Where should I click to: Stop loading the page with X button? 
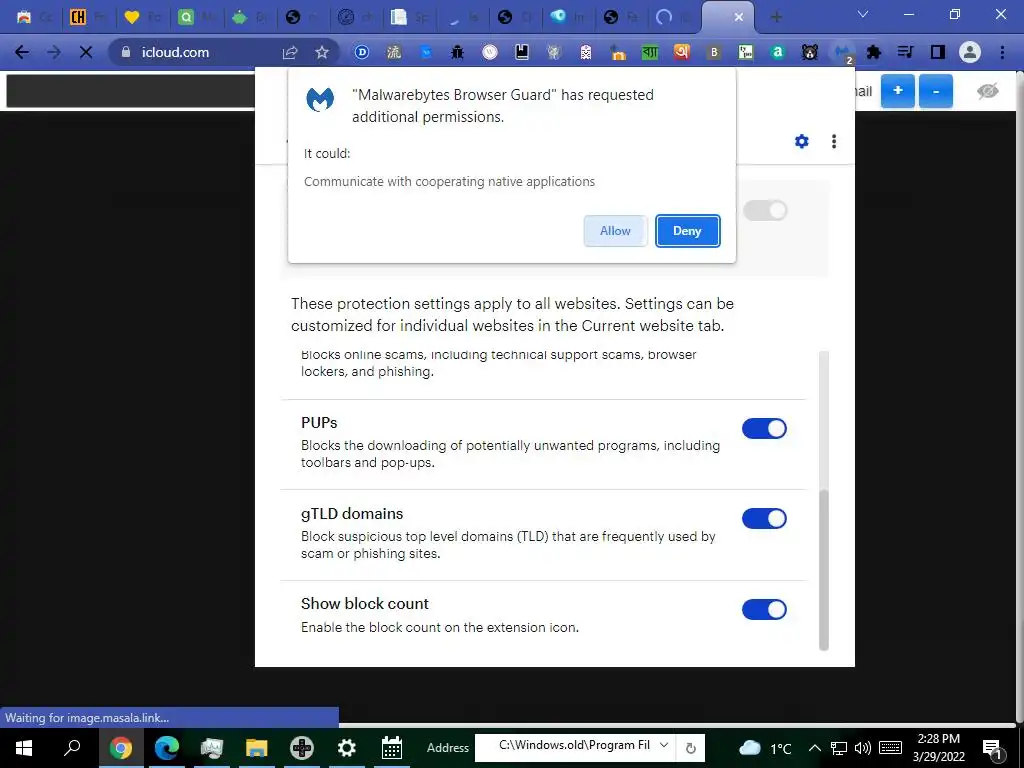click(86, 52)
